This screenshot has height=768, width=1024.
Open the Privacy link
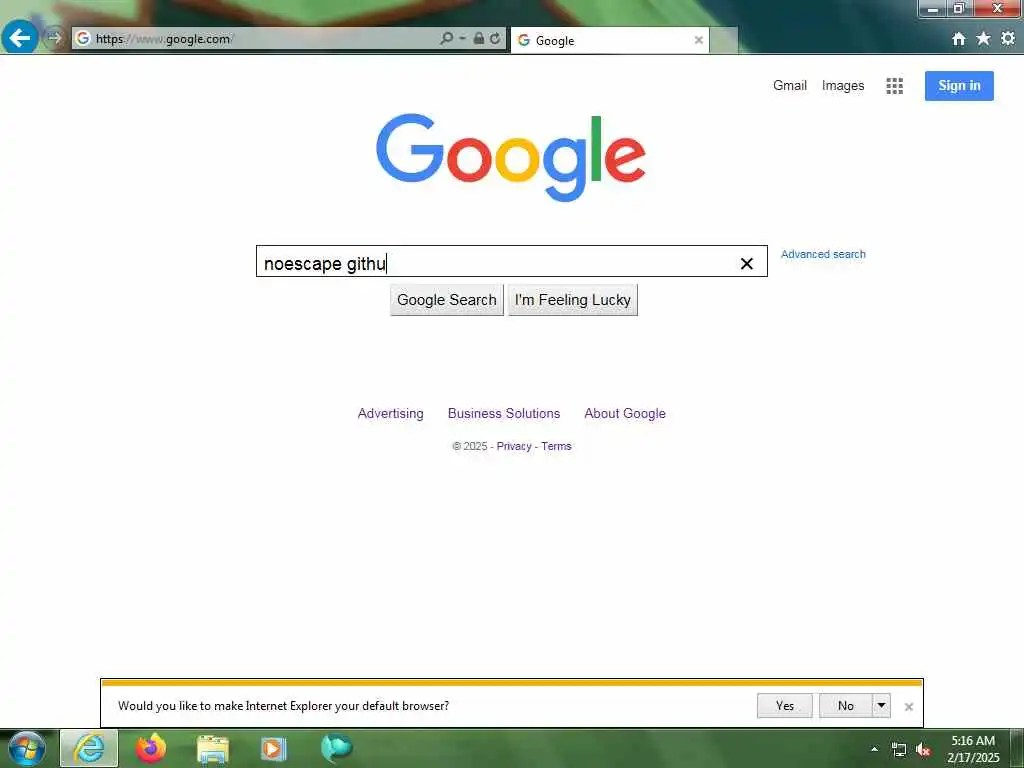click(514, 446)
